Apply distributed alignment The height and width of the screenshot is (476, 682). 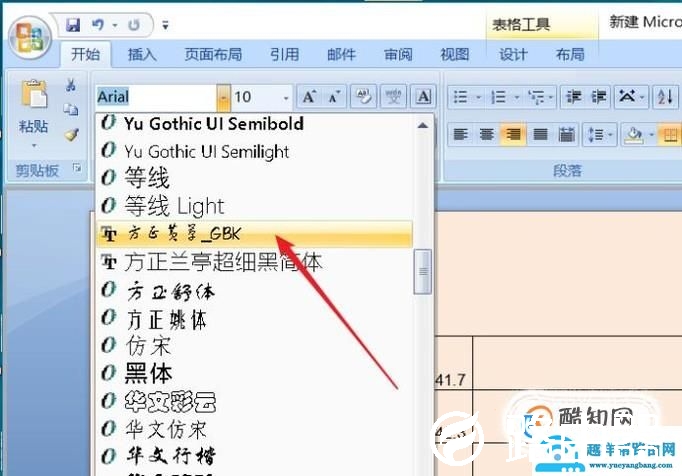[x=566, y=134]
